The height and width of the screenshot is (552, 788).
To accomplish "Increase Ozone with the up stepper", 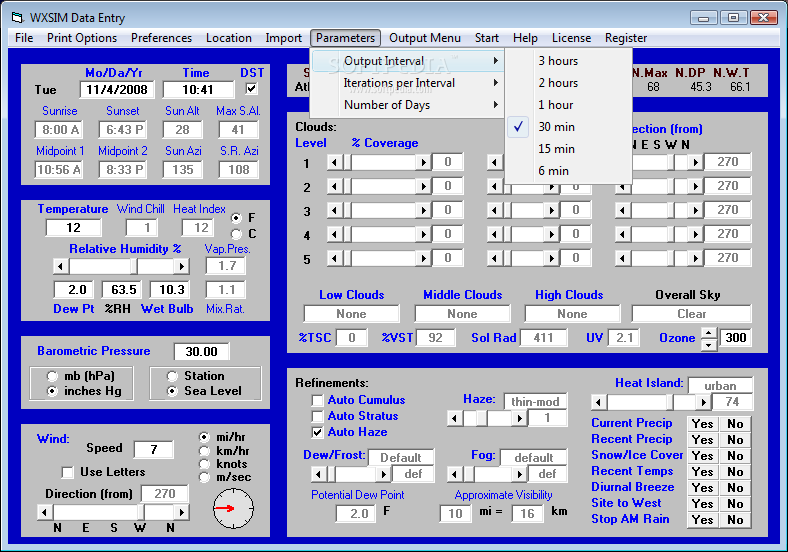I will coord(709,333).
